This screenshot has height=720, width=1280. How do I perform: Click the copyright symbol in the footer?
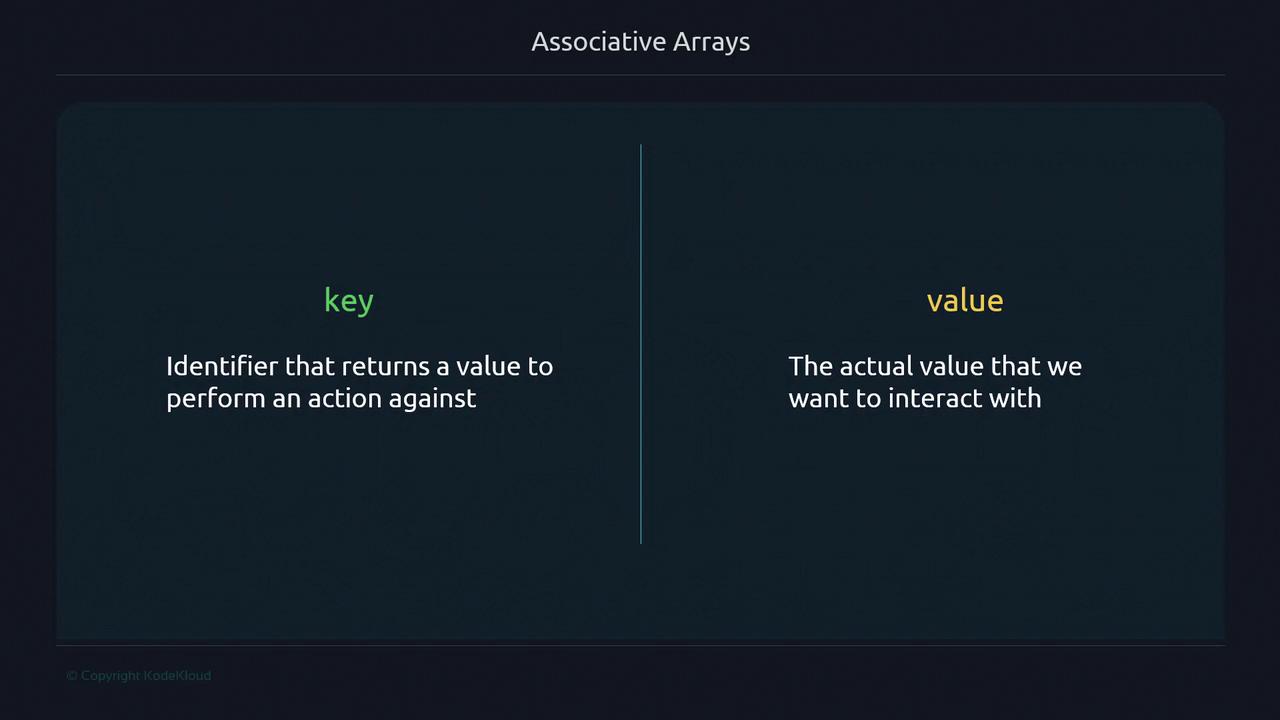pos(72,676)
